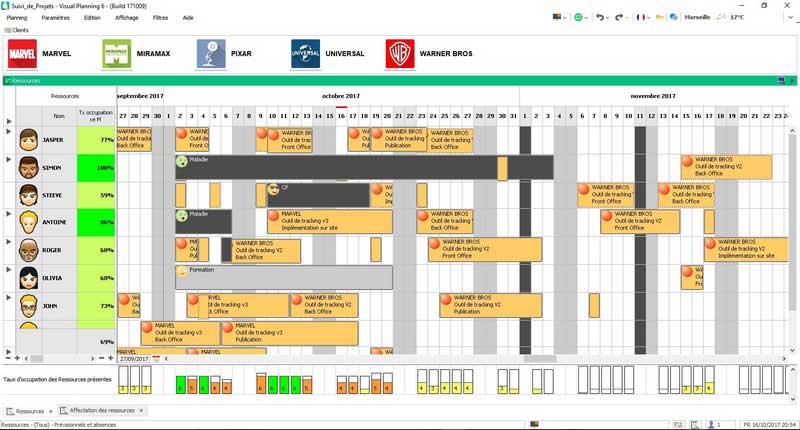This screenshot has width=800, height=430.
Task: Click the row height minus at bottom left
Action: (8, 359)
